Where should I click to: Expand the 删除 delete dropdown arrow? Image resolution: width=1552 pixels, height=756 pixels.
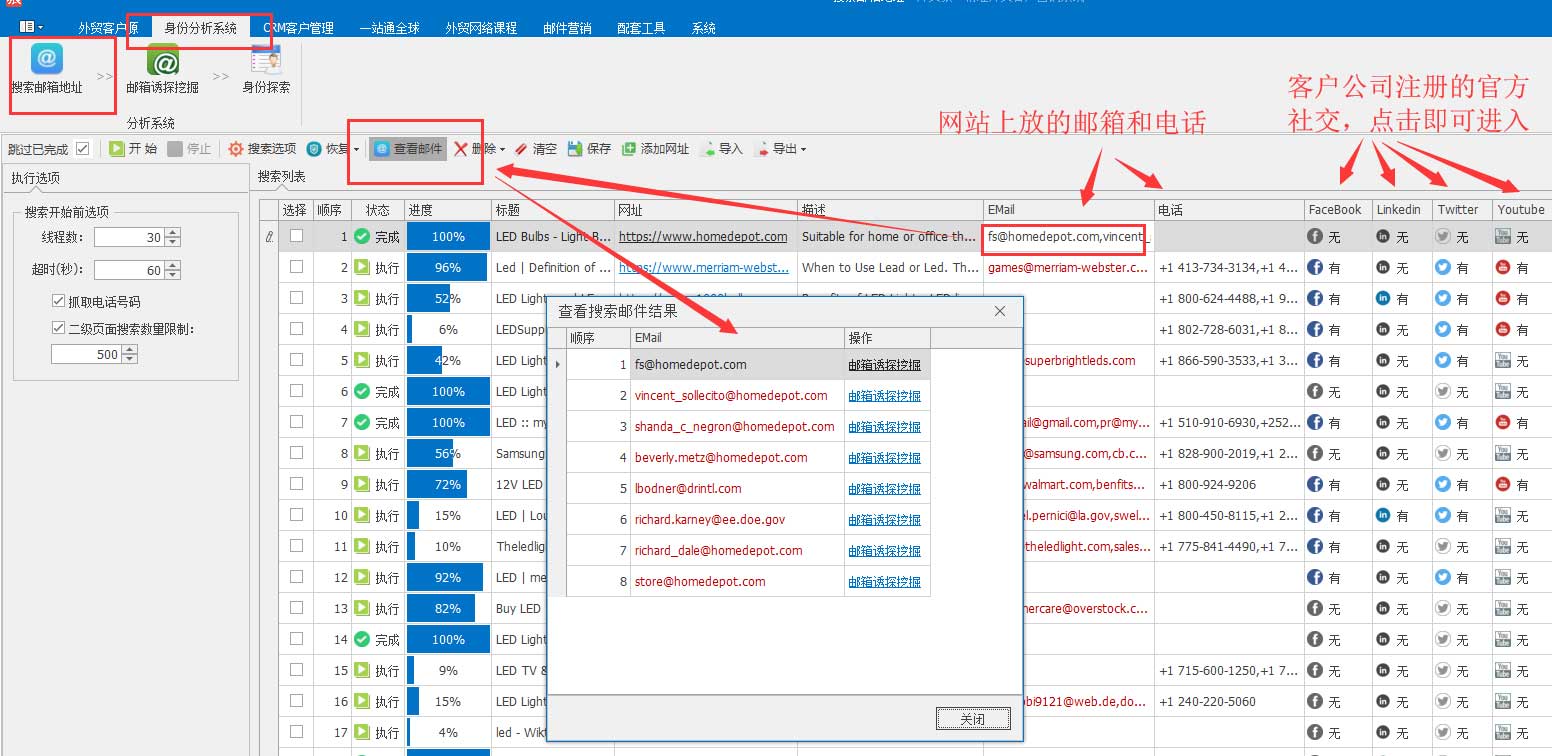(502, 150)
